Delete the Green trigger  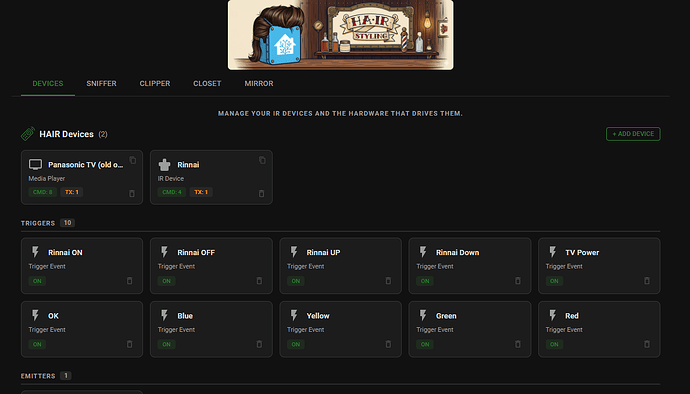click(518, 344)
